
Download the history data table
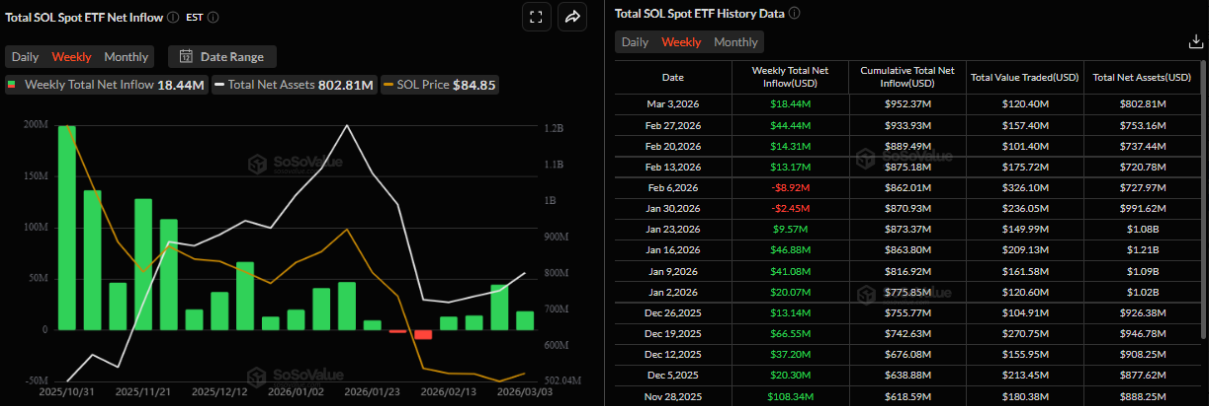coord(1194,41)
